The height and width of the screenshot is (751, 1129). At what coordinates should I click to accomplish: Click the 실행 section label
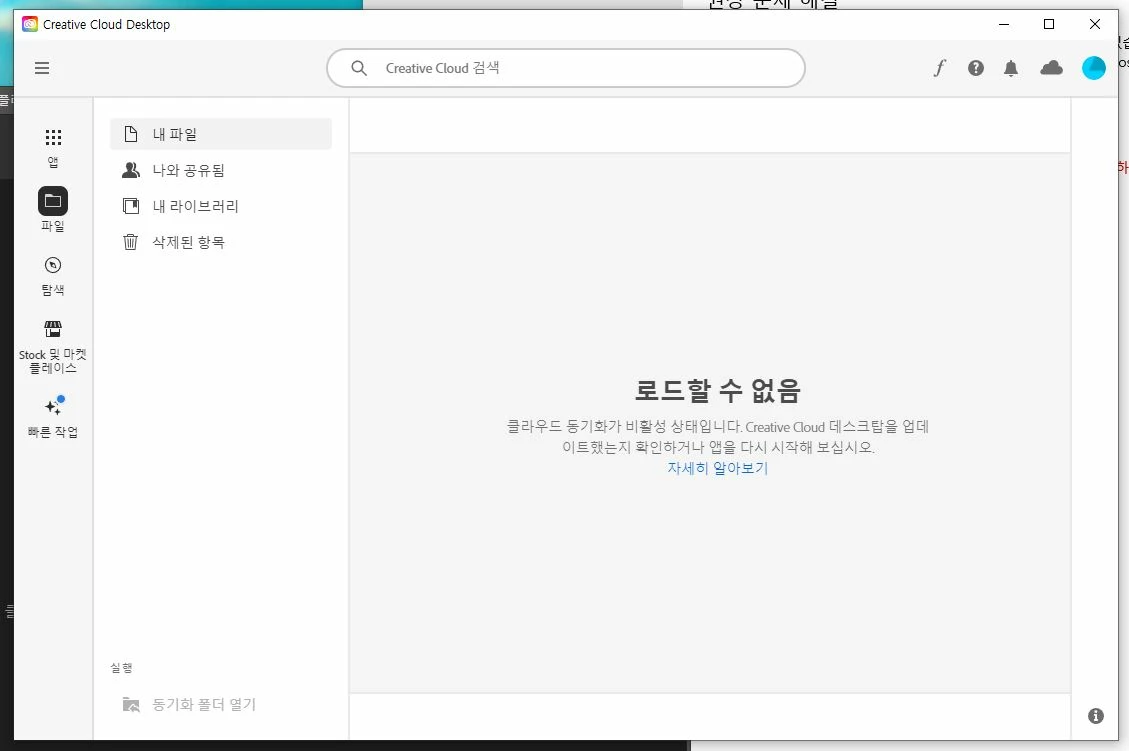tap(121, 668)
